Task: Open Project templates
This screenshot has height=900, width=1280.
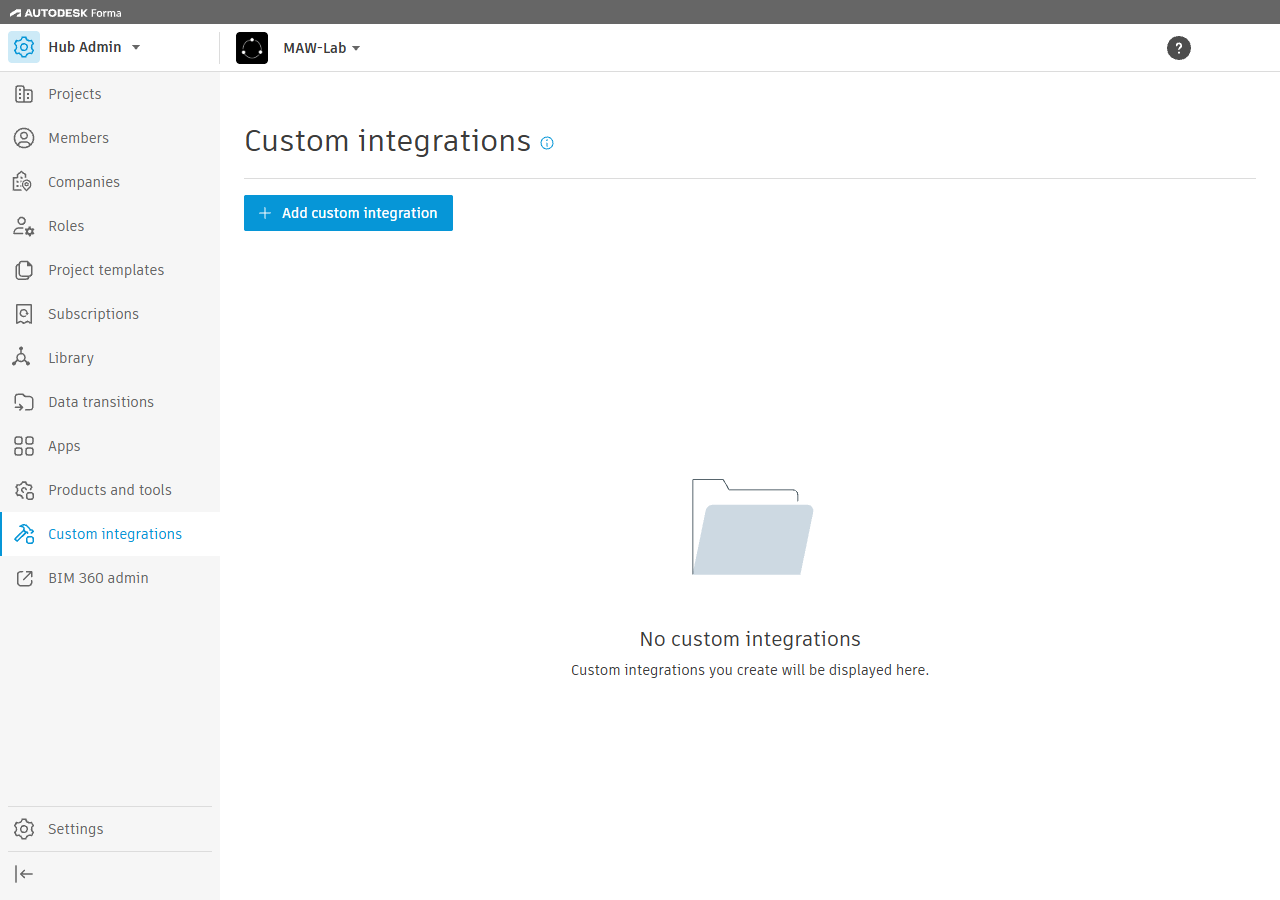Action: click(106, 270)
